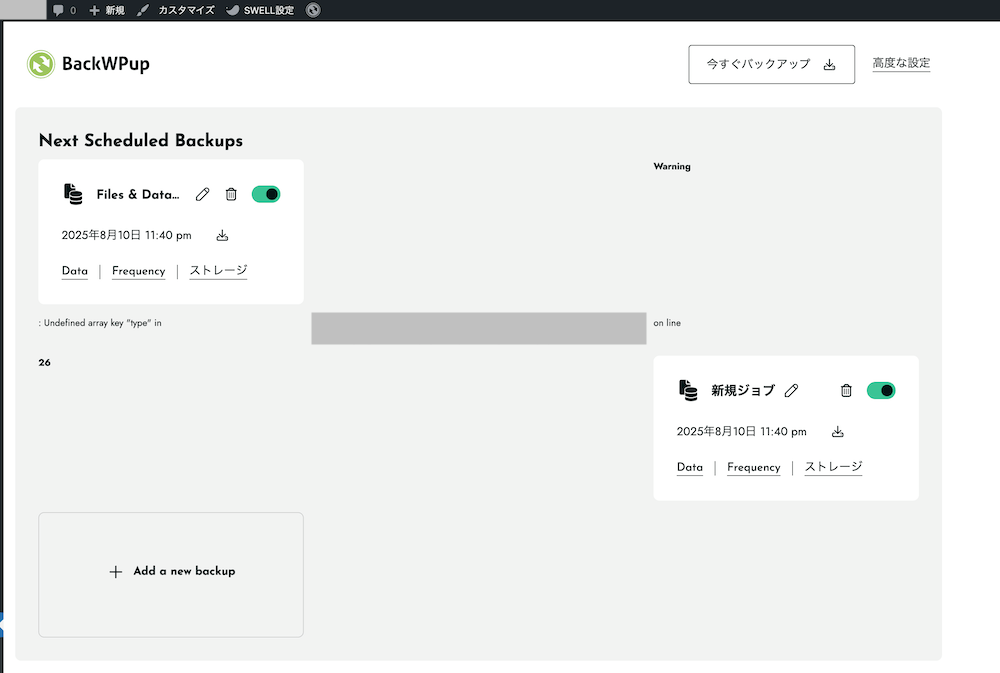Delete the 新規ジョブ backup via trash icon
Screen dimensions: 1000x673
(x=846, y=390)
